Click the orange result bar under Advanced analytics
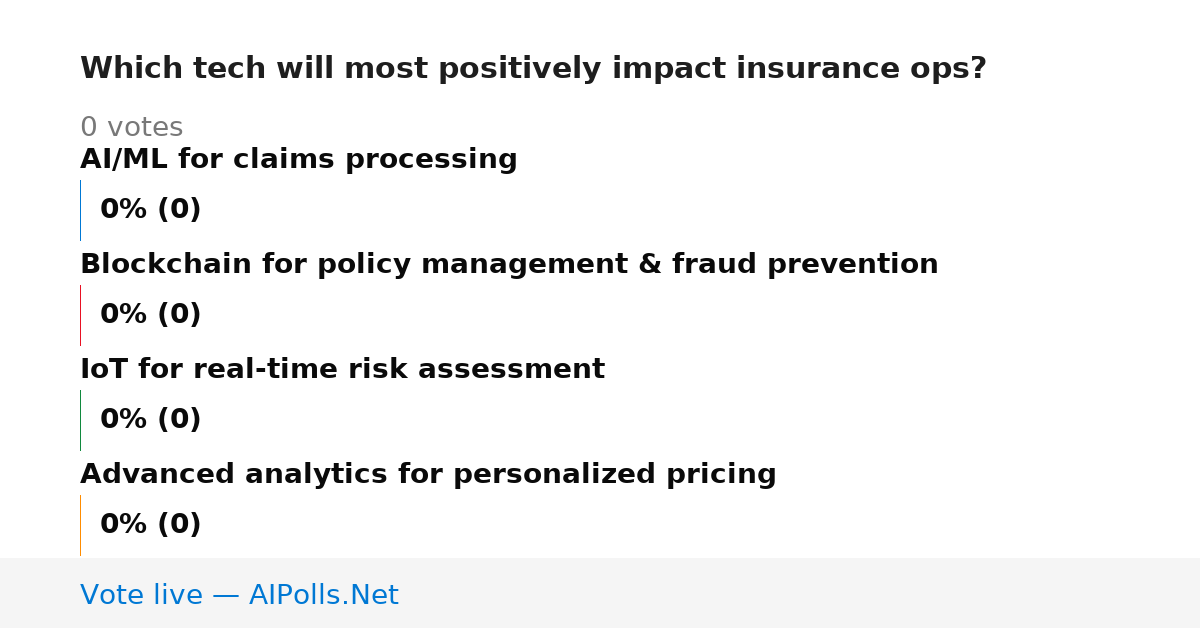Screen dimensions: 1200x628 (80, 525)
